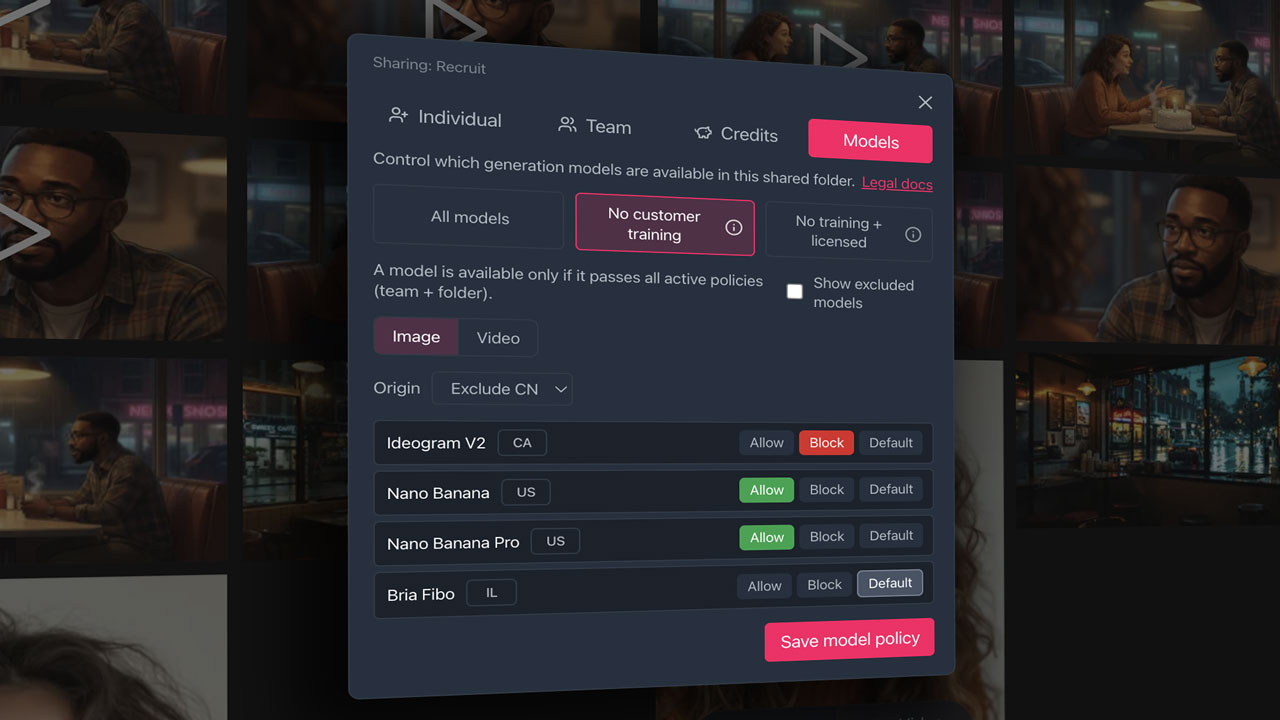Close the sharing dialog with the X icon
The image size is (1280, 720).
[925, 103]
